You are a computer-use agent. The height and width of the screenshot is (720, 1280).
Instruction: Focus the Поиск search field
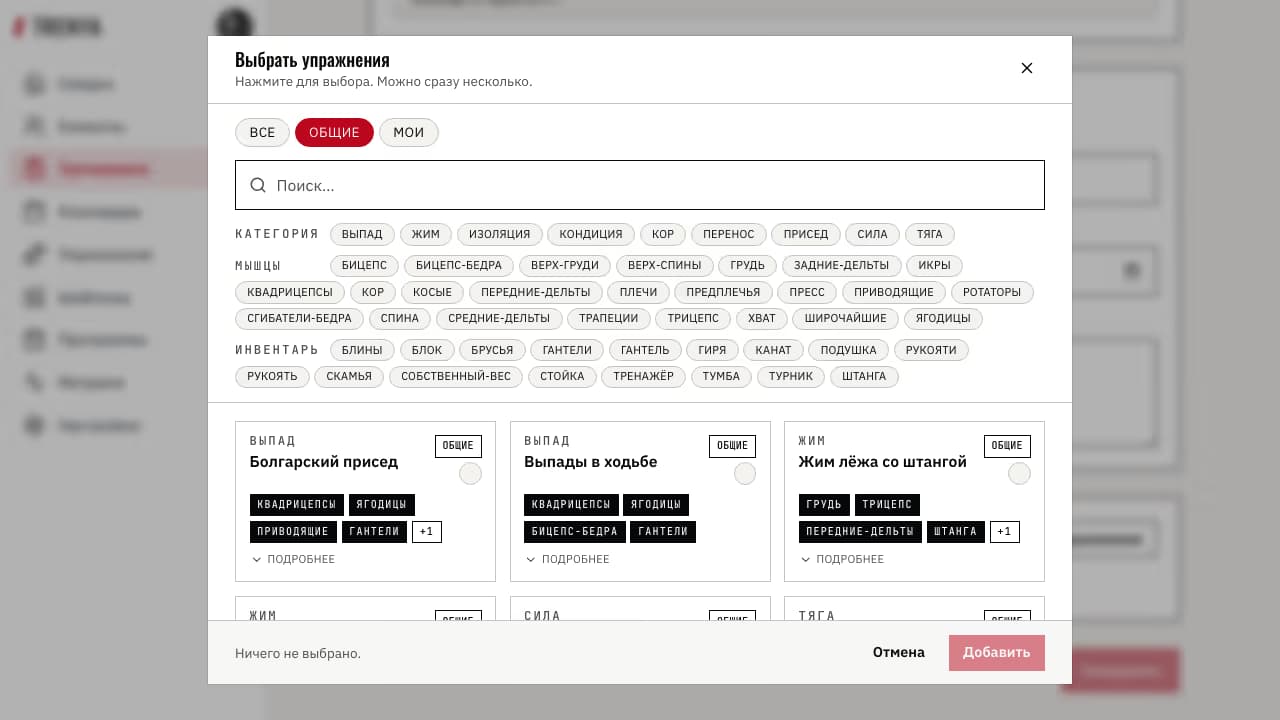click(640, 185)
